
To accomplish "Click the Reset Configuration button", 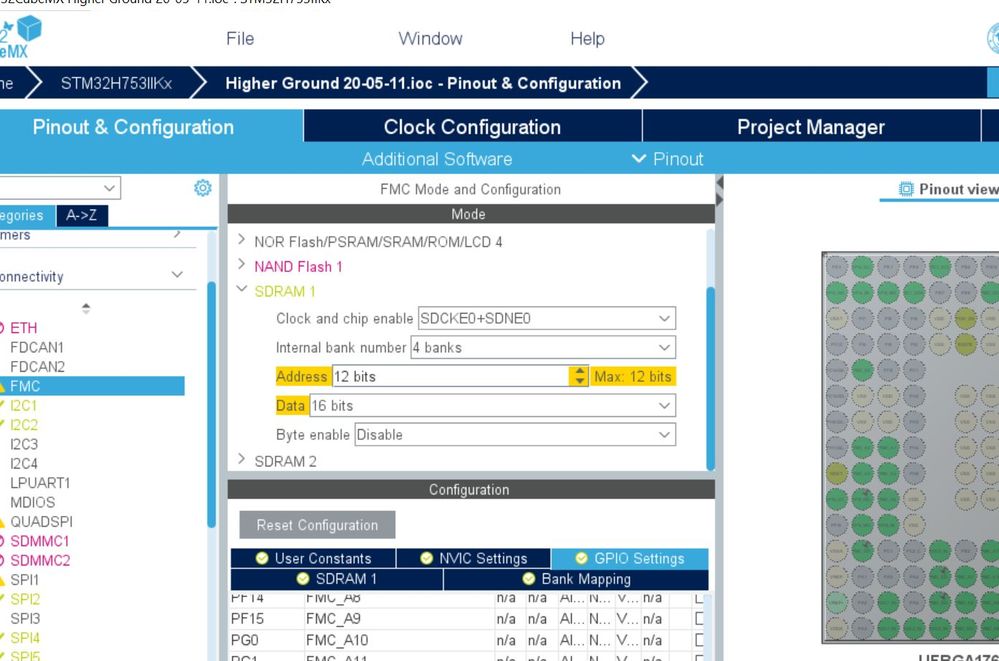I will point(317,525).
